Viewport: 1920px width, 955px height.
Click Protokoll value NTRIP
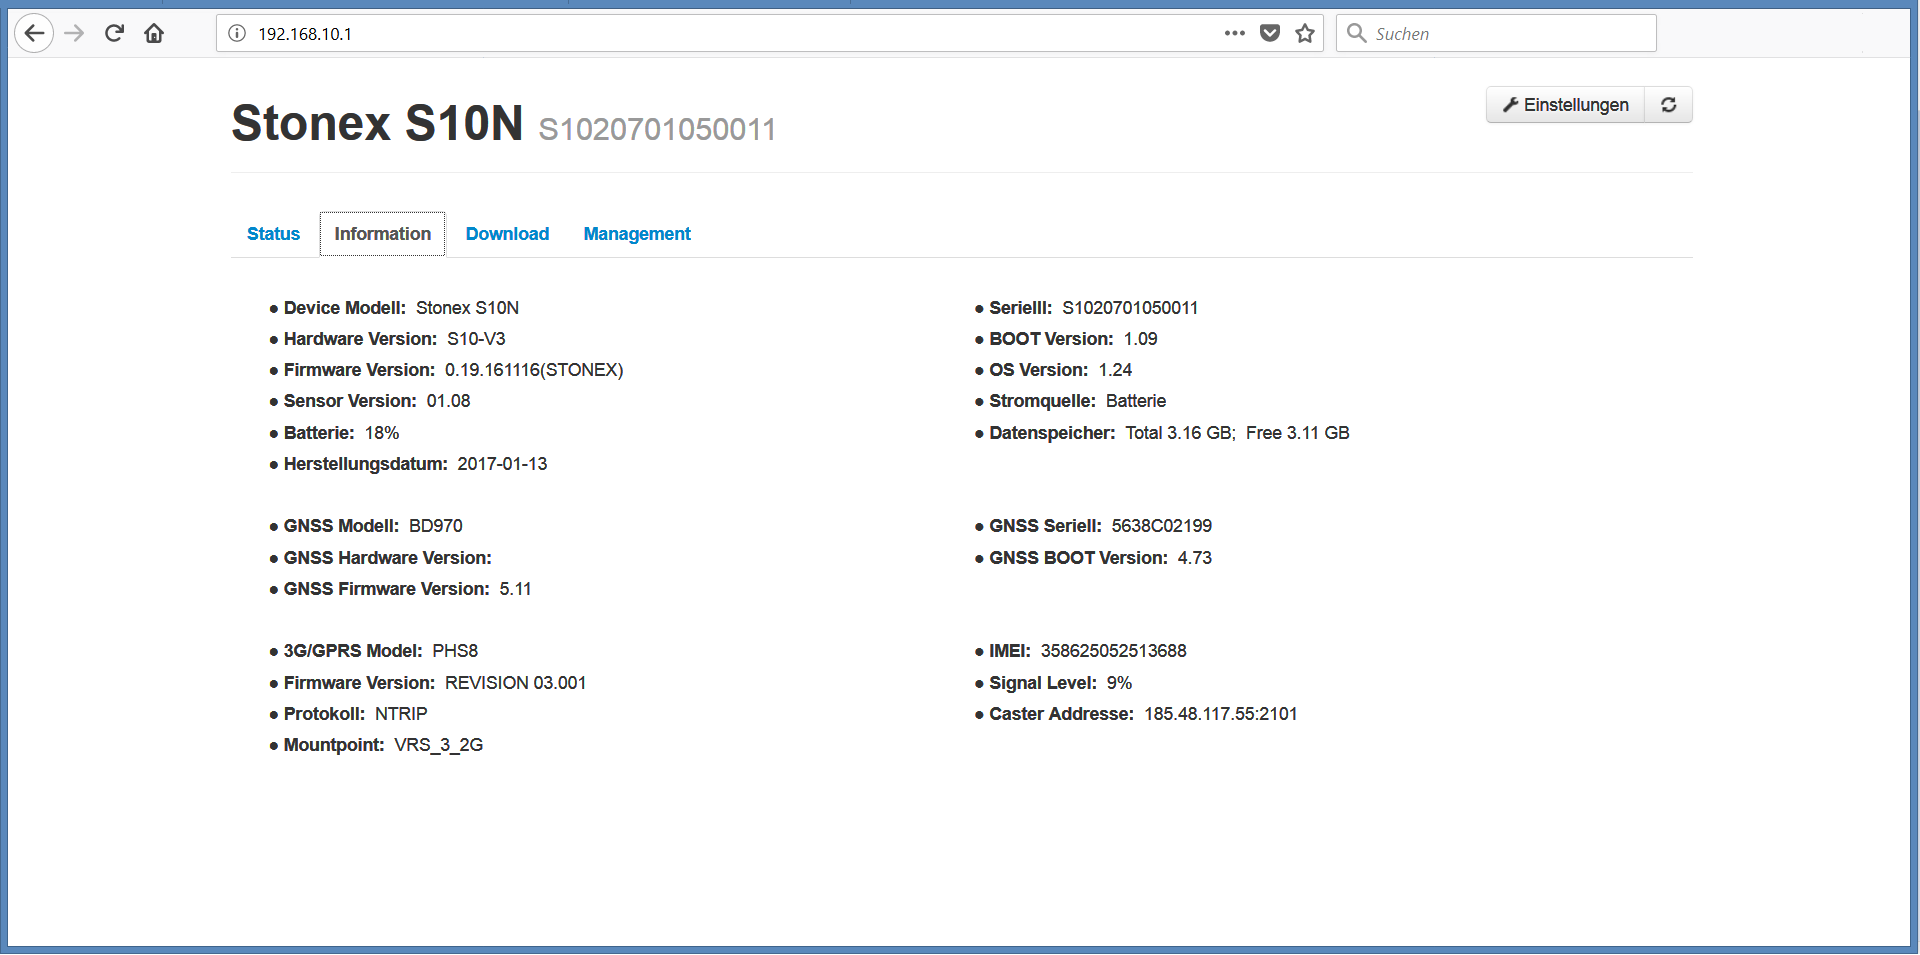coord(401,714)
